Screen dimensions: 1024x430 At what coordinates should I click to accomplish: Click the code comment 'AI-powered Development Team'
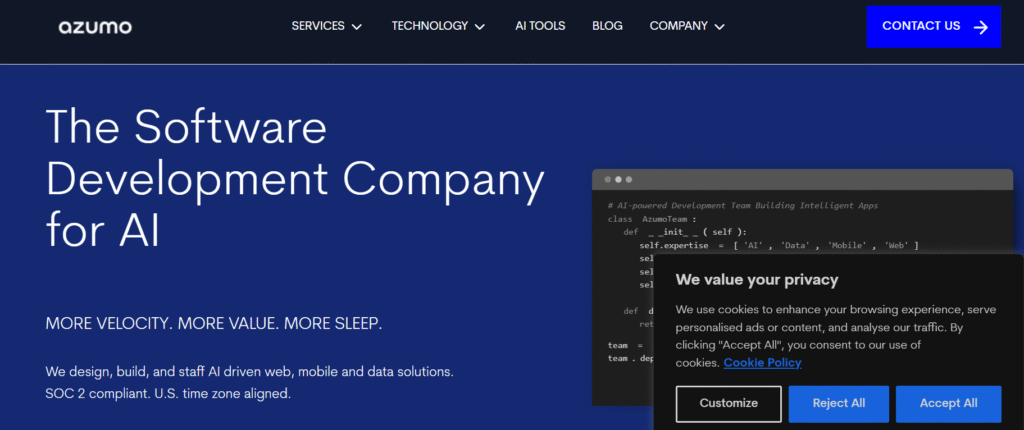743,205
